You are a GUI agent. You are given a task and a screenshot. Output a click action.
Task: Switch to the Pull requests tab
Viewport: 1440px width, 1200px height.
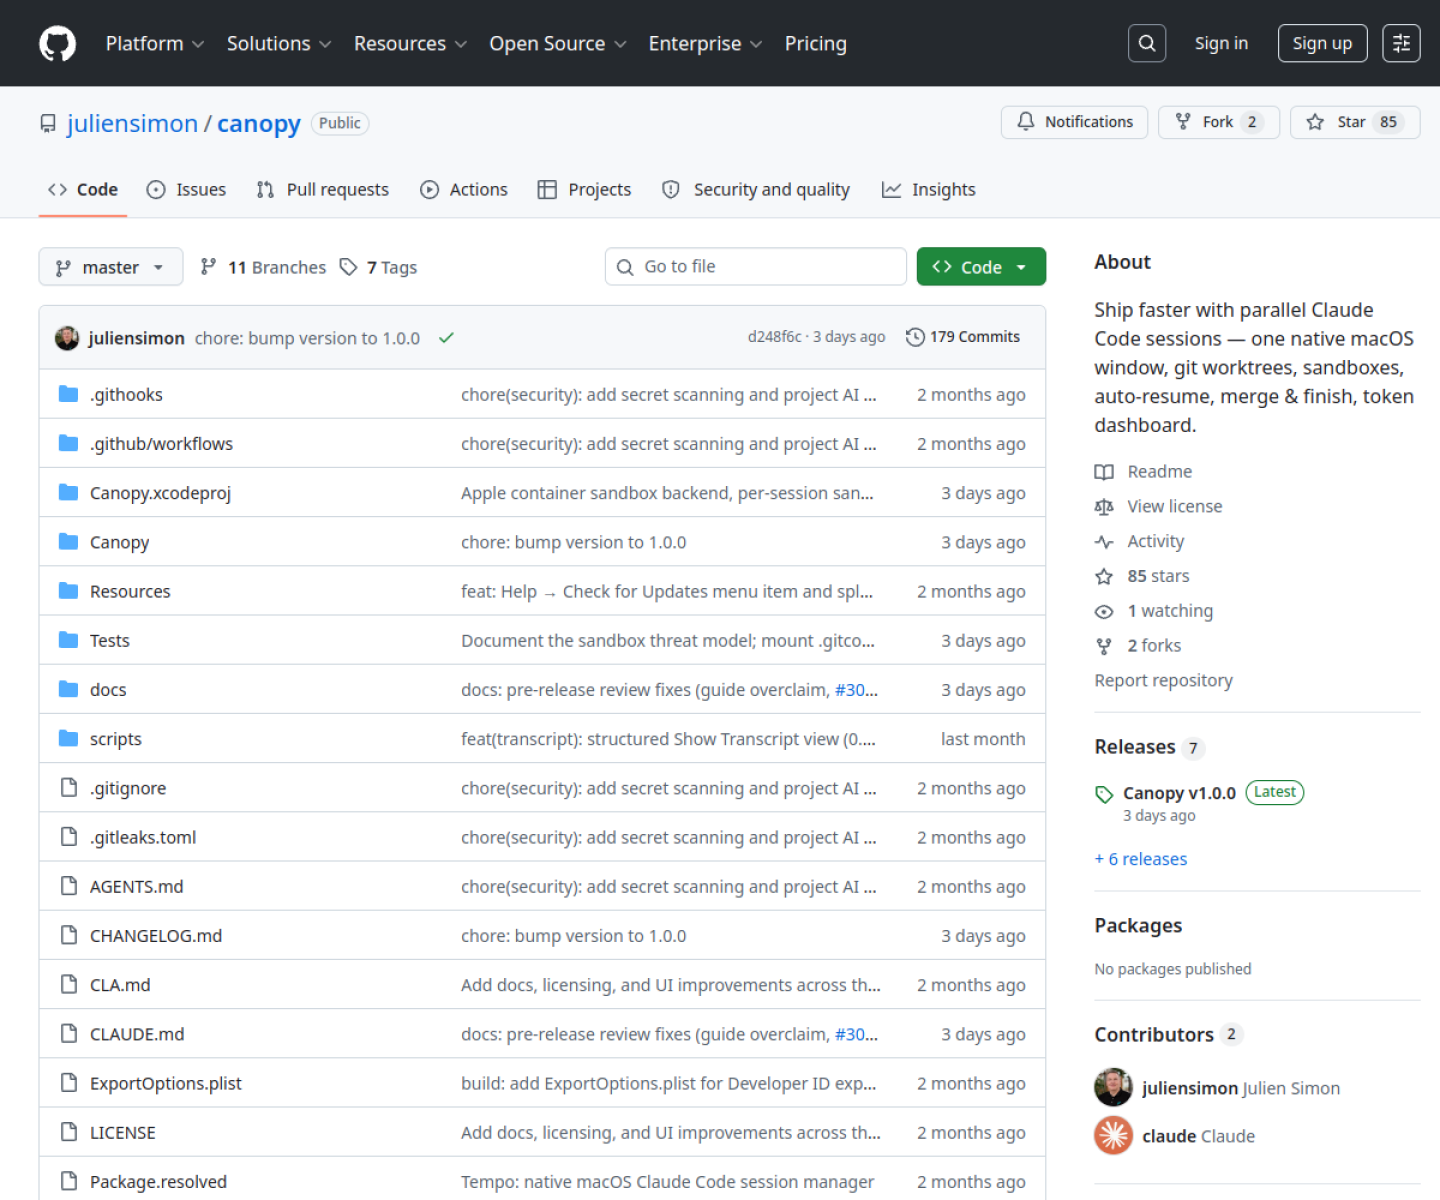[x=322, y=190]
